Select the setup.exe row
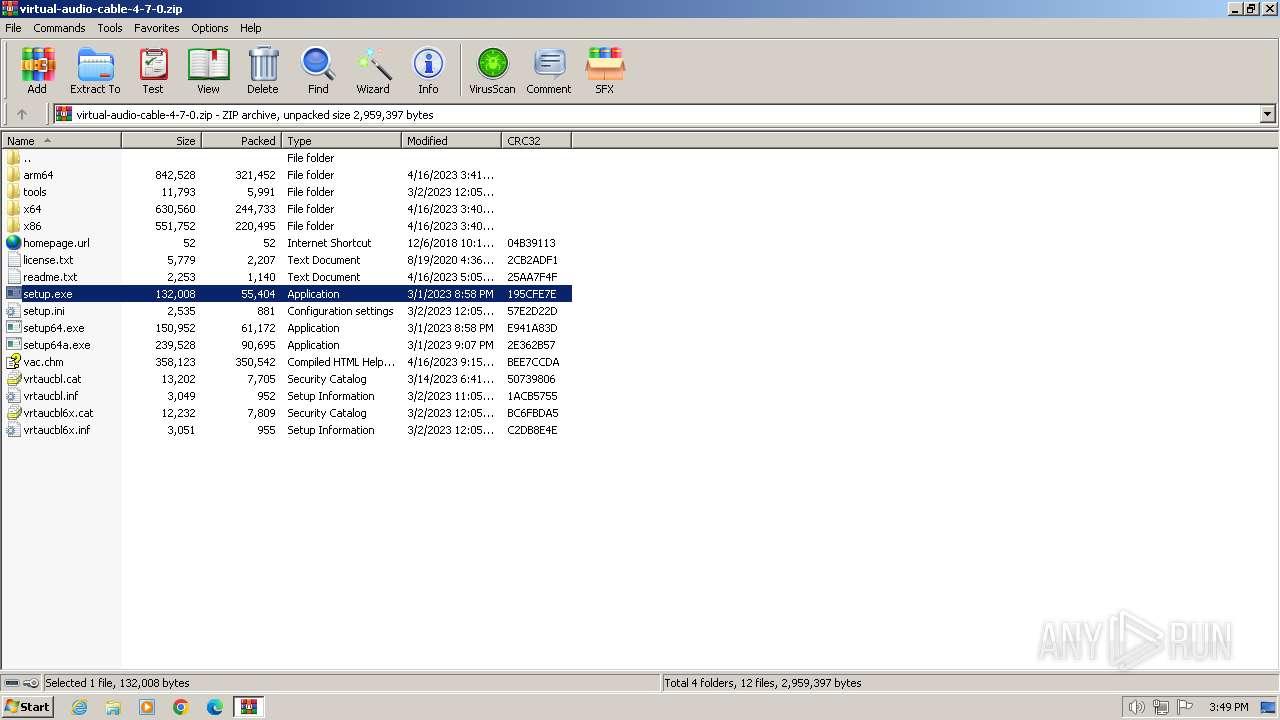 click(x=287, y=294)
